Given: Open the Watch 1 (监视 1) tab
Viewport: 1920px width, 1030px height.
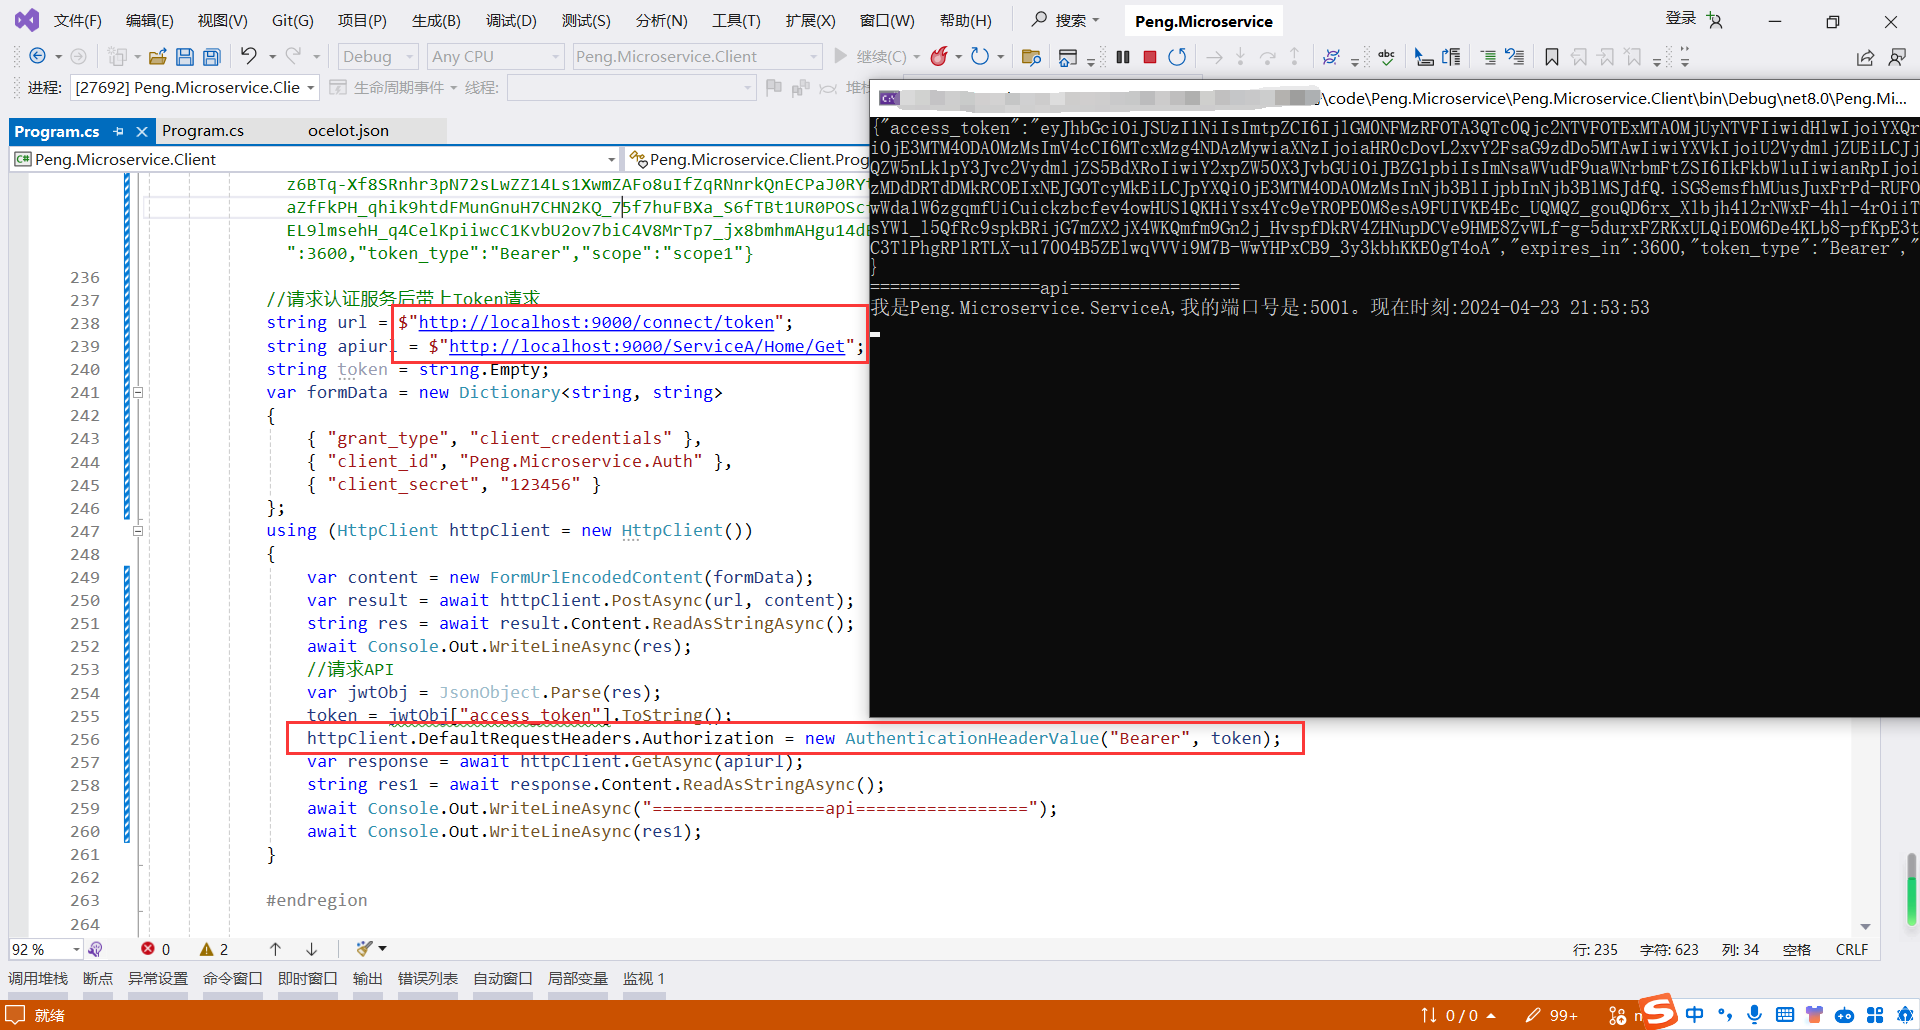Looking at the screenshot, I should tap(643, 979).
